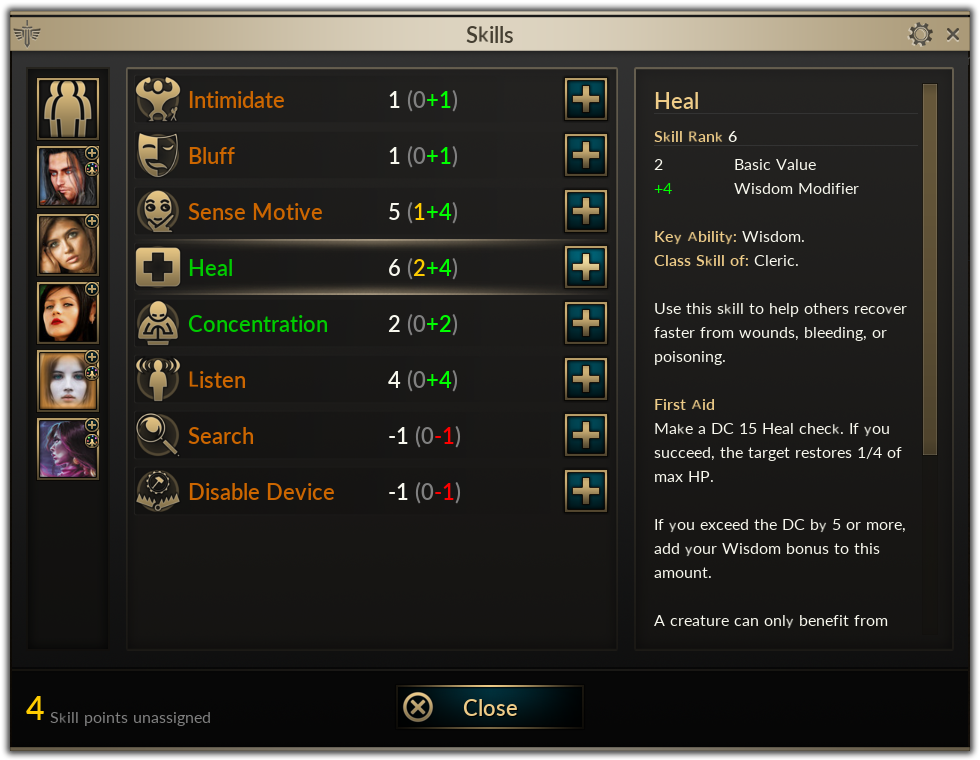980x760 pixels.
Task: Add a point to Disable Device
Action: (586, 492)
